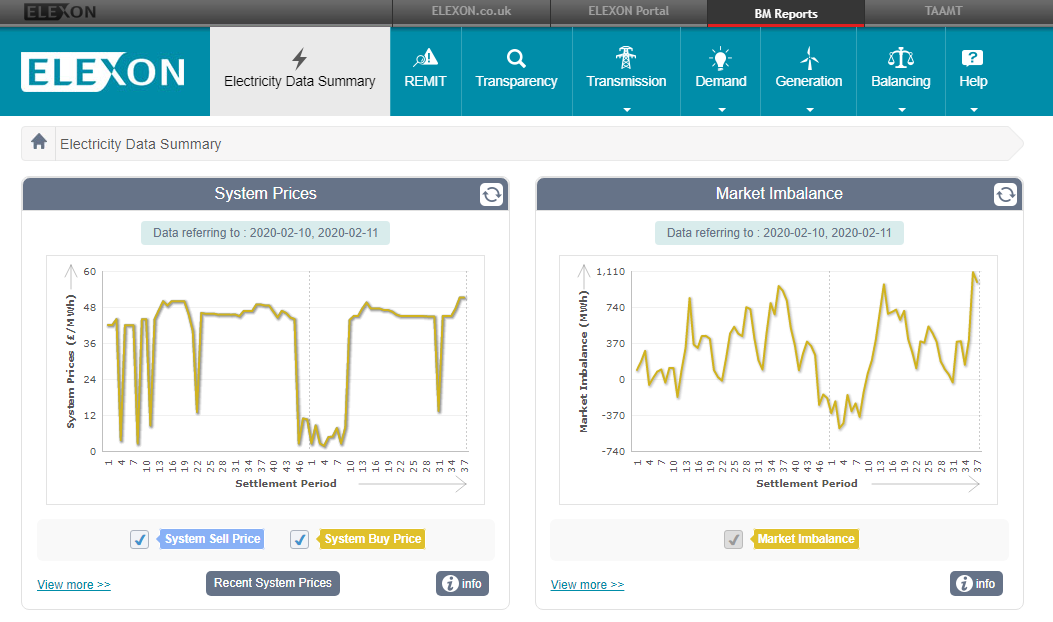Expand the Balancing menu arrow
This screenshot has height=622, width=1053.
[902, 109]
